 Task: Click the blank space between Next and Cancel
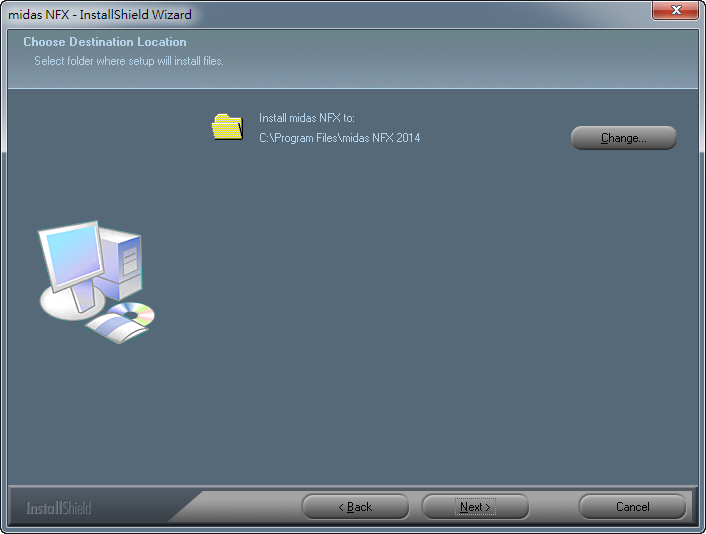click(x=553, y=507)
